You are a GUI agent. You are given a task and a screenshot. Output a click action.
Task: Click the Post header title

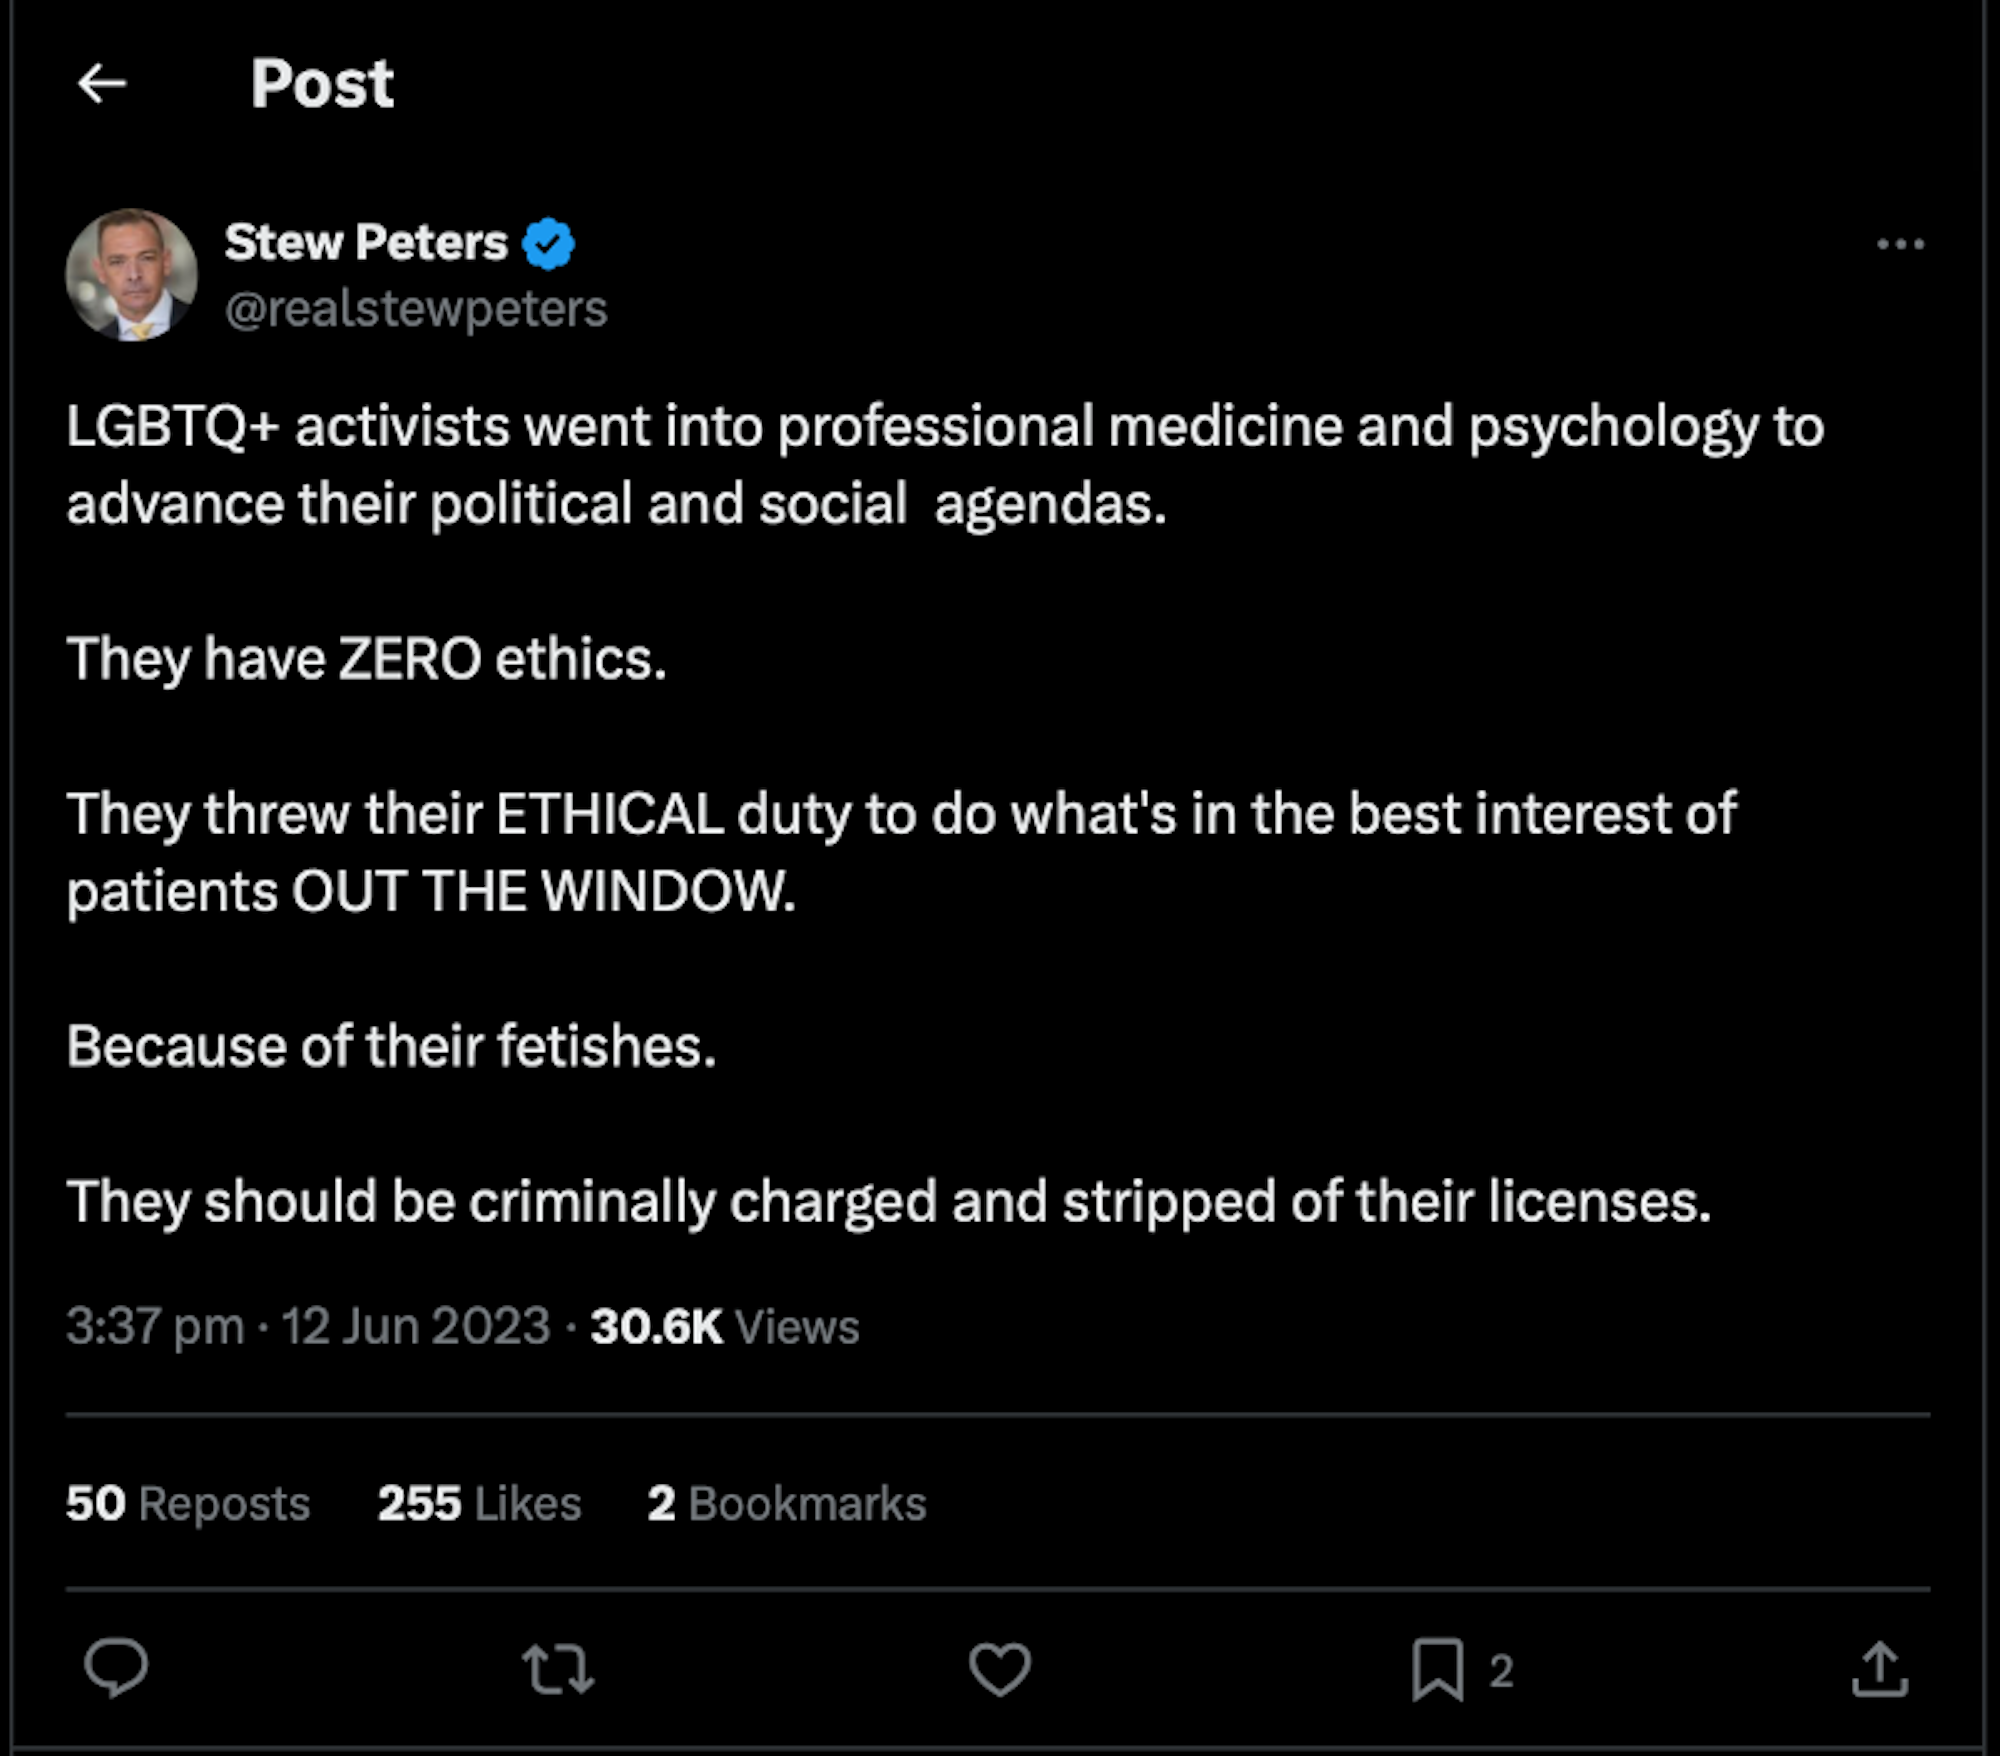322,83
